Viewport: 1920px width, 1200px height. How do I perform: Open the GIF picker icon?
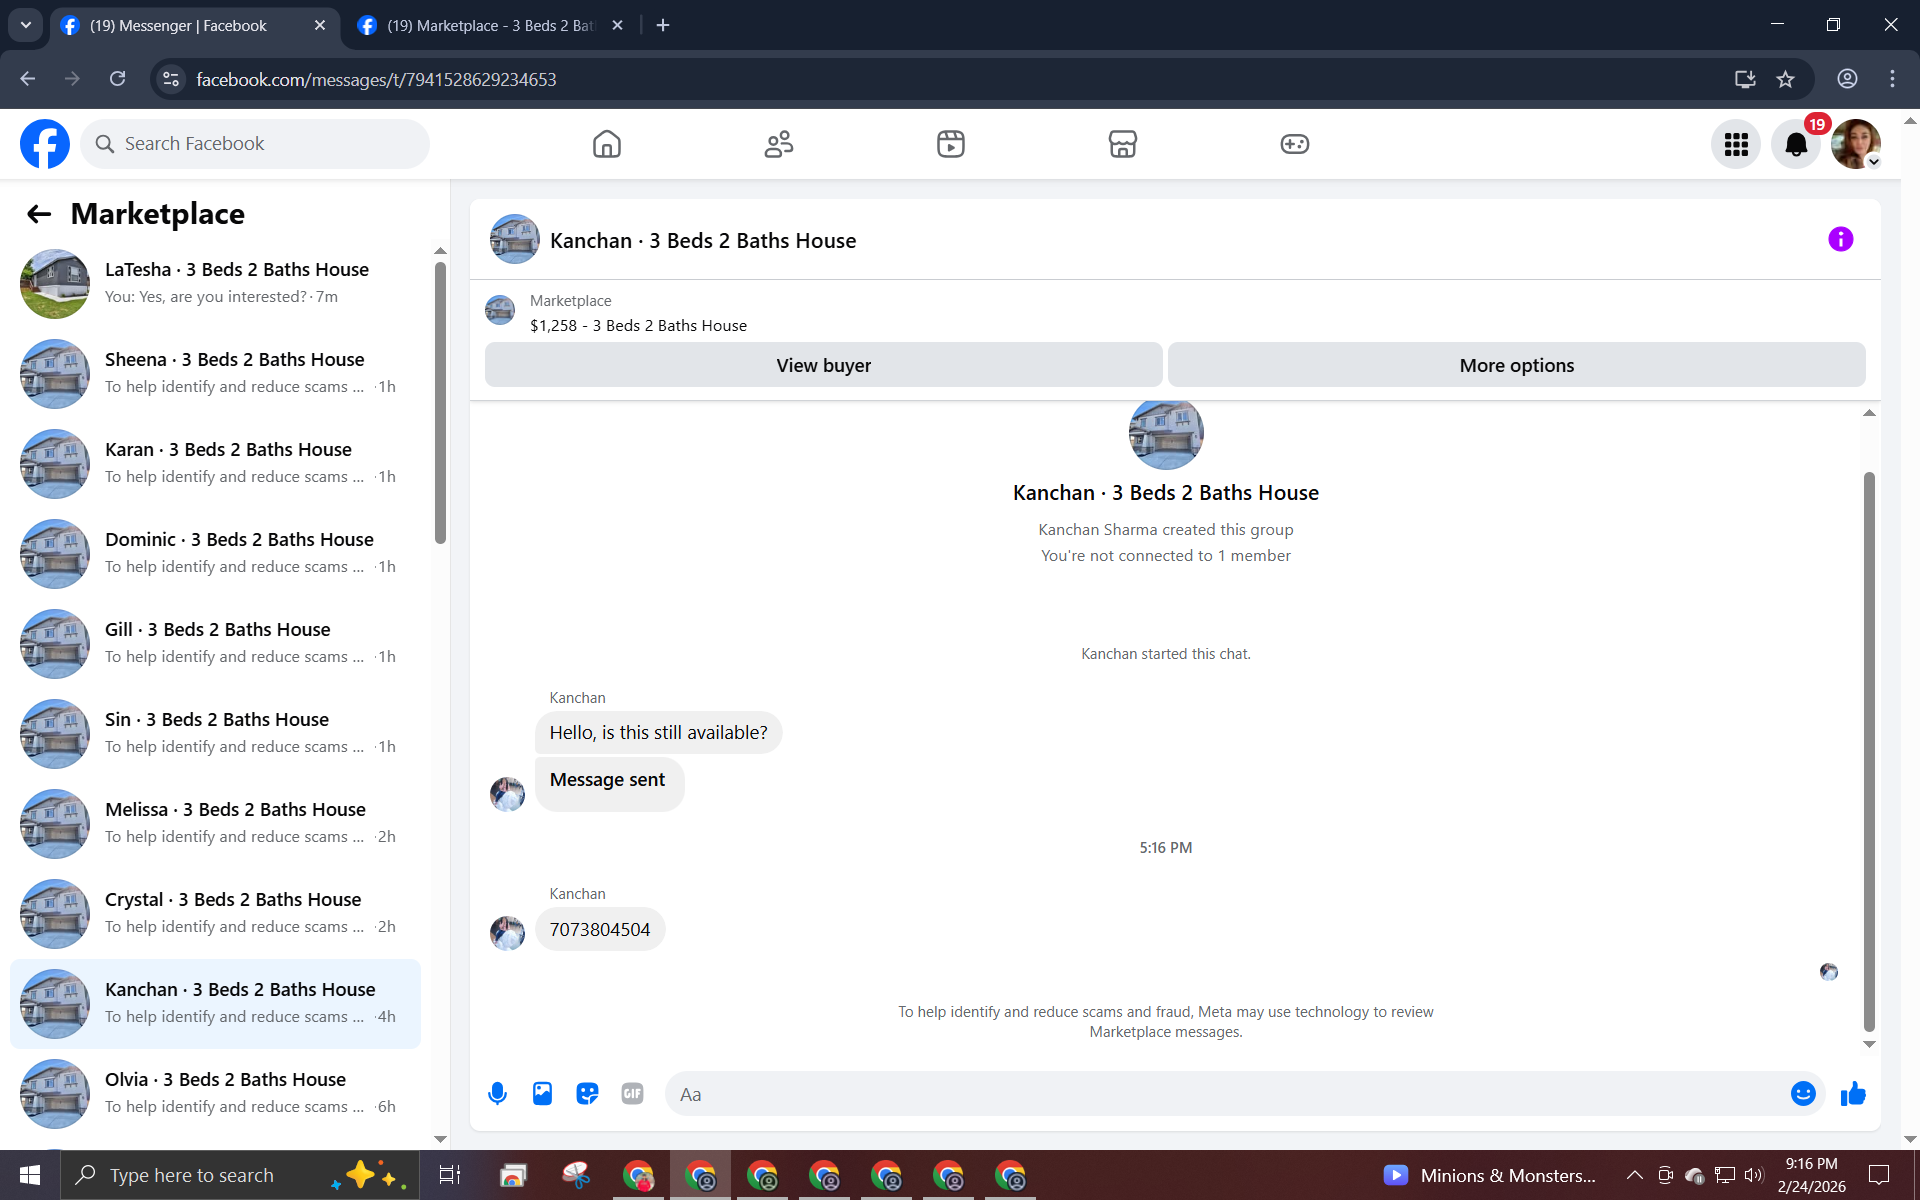click(632, 1093)
